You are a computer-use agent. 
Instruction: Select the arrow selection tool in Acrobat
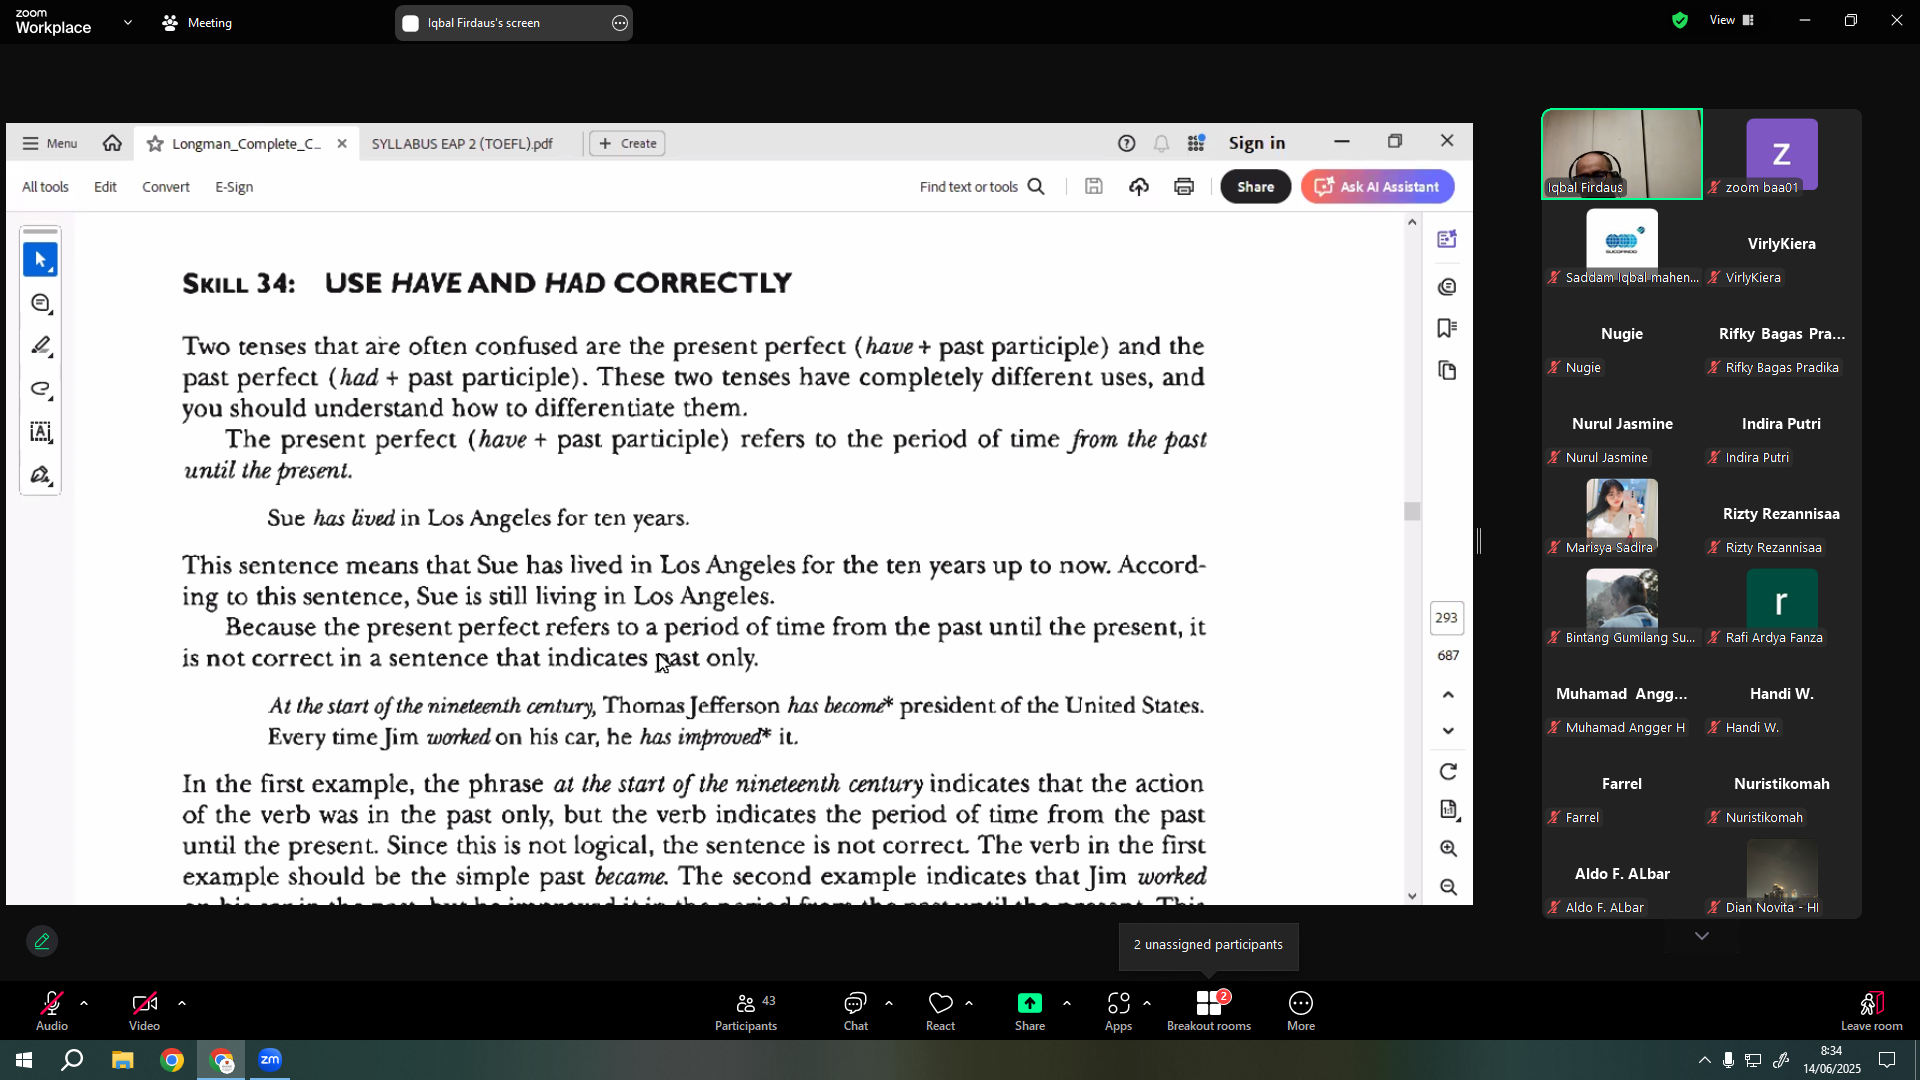point(40,260)
